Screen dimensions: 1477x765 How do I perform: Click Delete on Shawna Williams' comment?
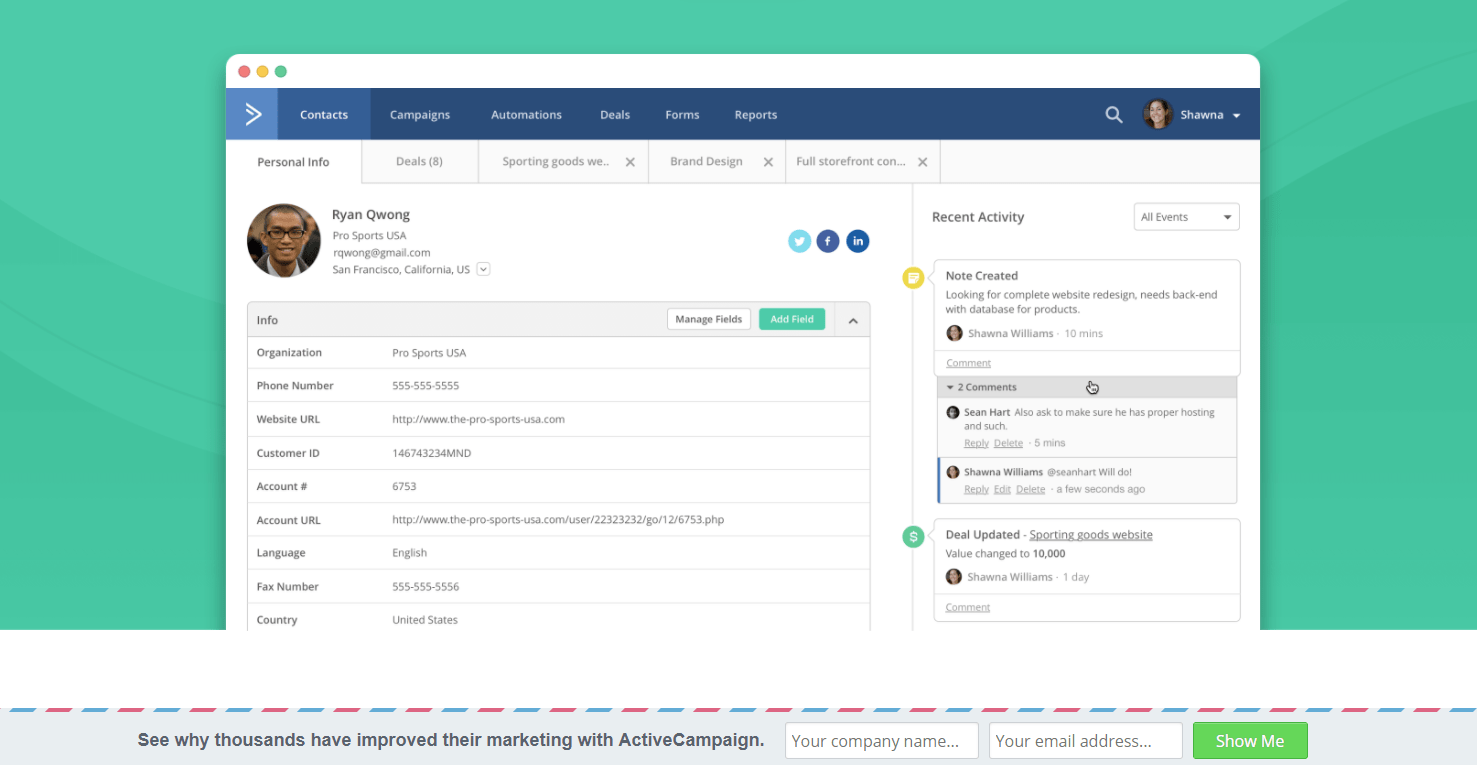(1031, 489)
